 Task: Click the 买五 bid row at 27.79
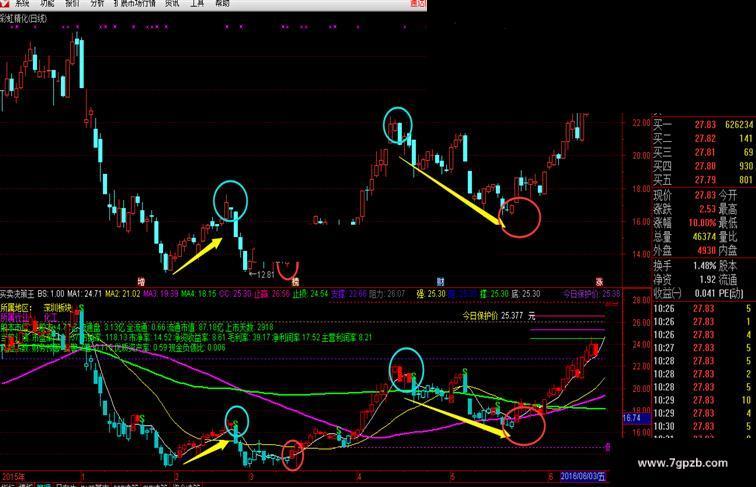coord(704,180)
